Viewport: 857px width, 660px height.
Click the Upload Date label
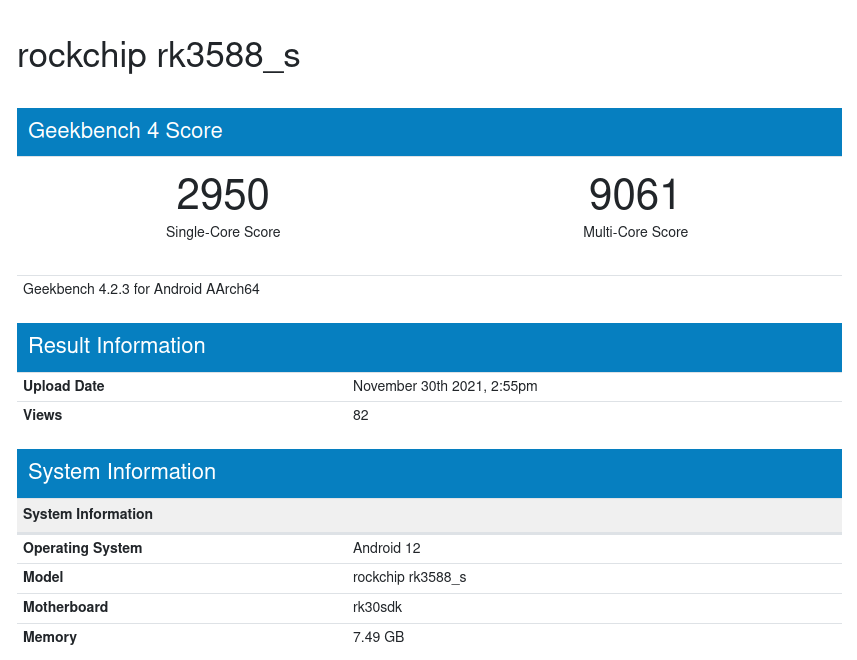(x=63, y=386)
